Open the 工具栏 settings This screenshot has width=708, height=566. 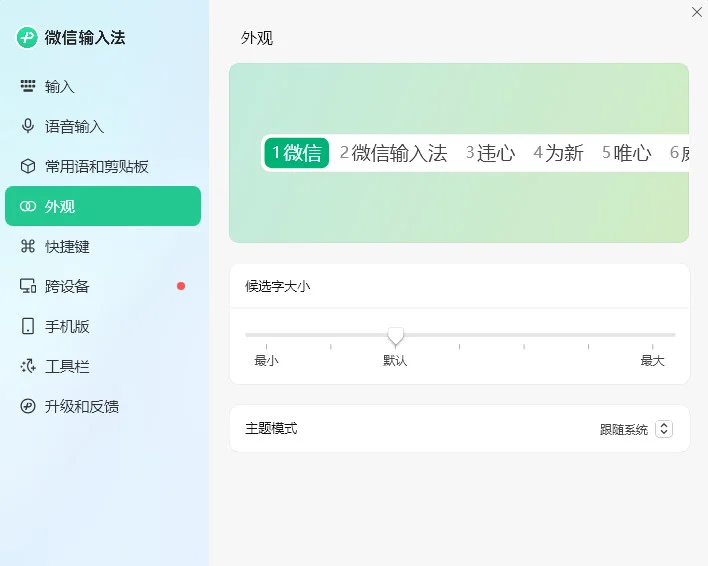coord(103,366)
